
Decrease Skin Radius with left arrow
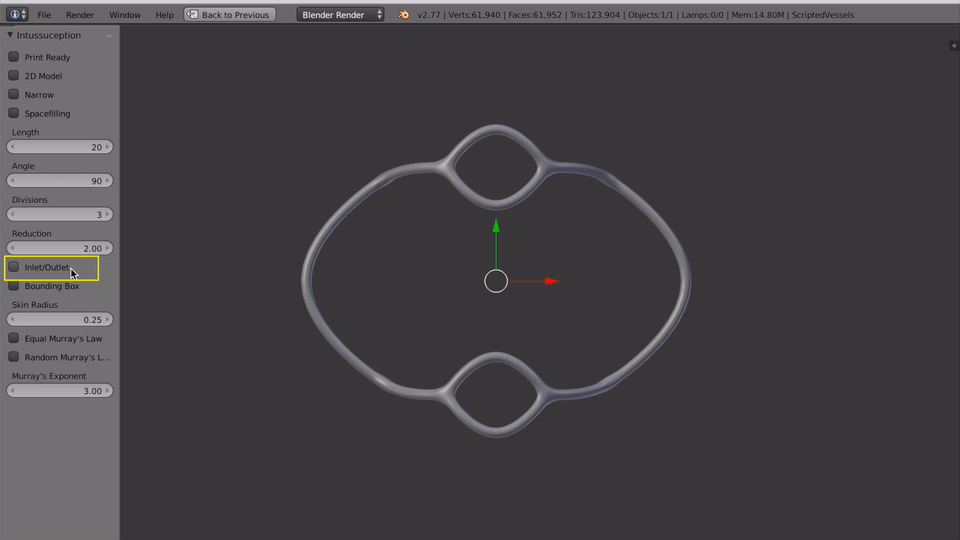pos(12,319)
